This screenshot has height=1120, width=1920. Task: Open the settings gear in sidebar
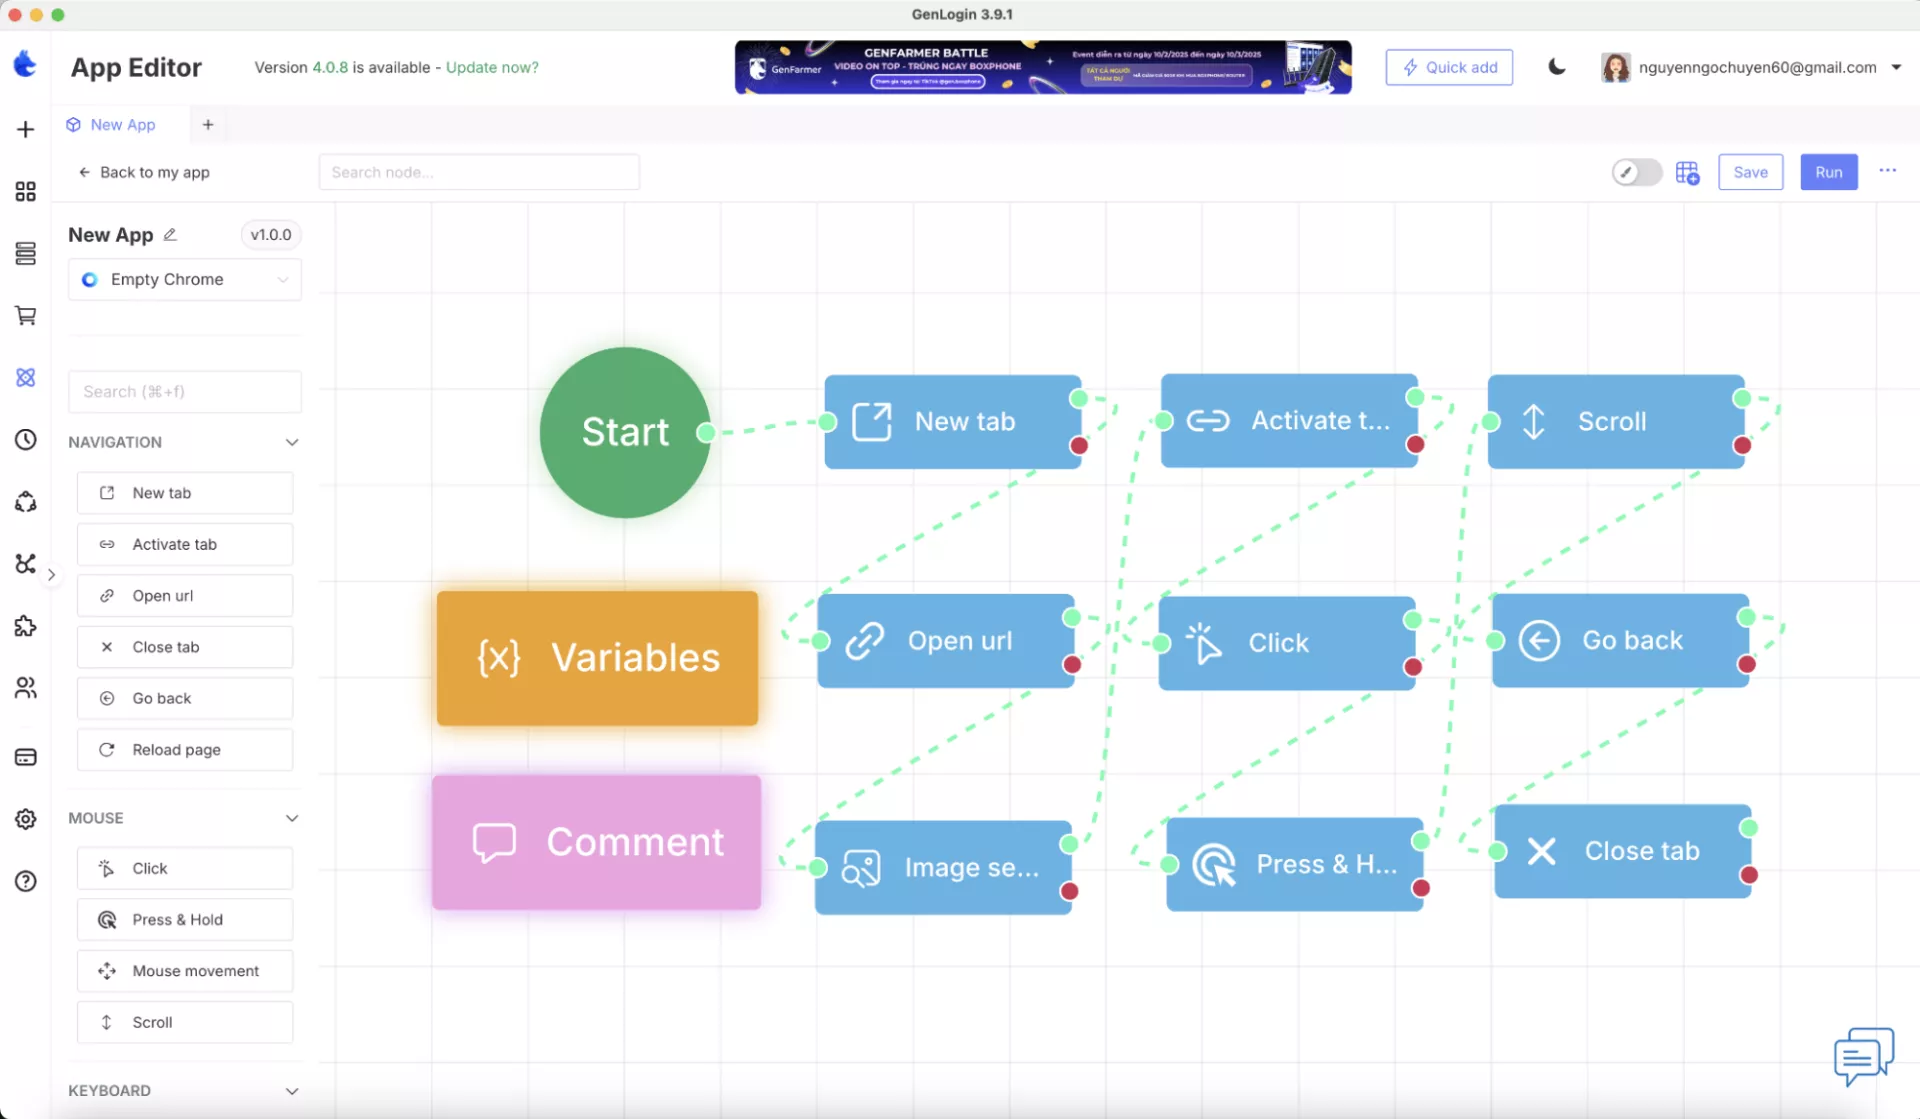(26, 819)
